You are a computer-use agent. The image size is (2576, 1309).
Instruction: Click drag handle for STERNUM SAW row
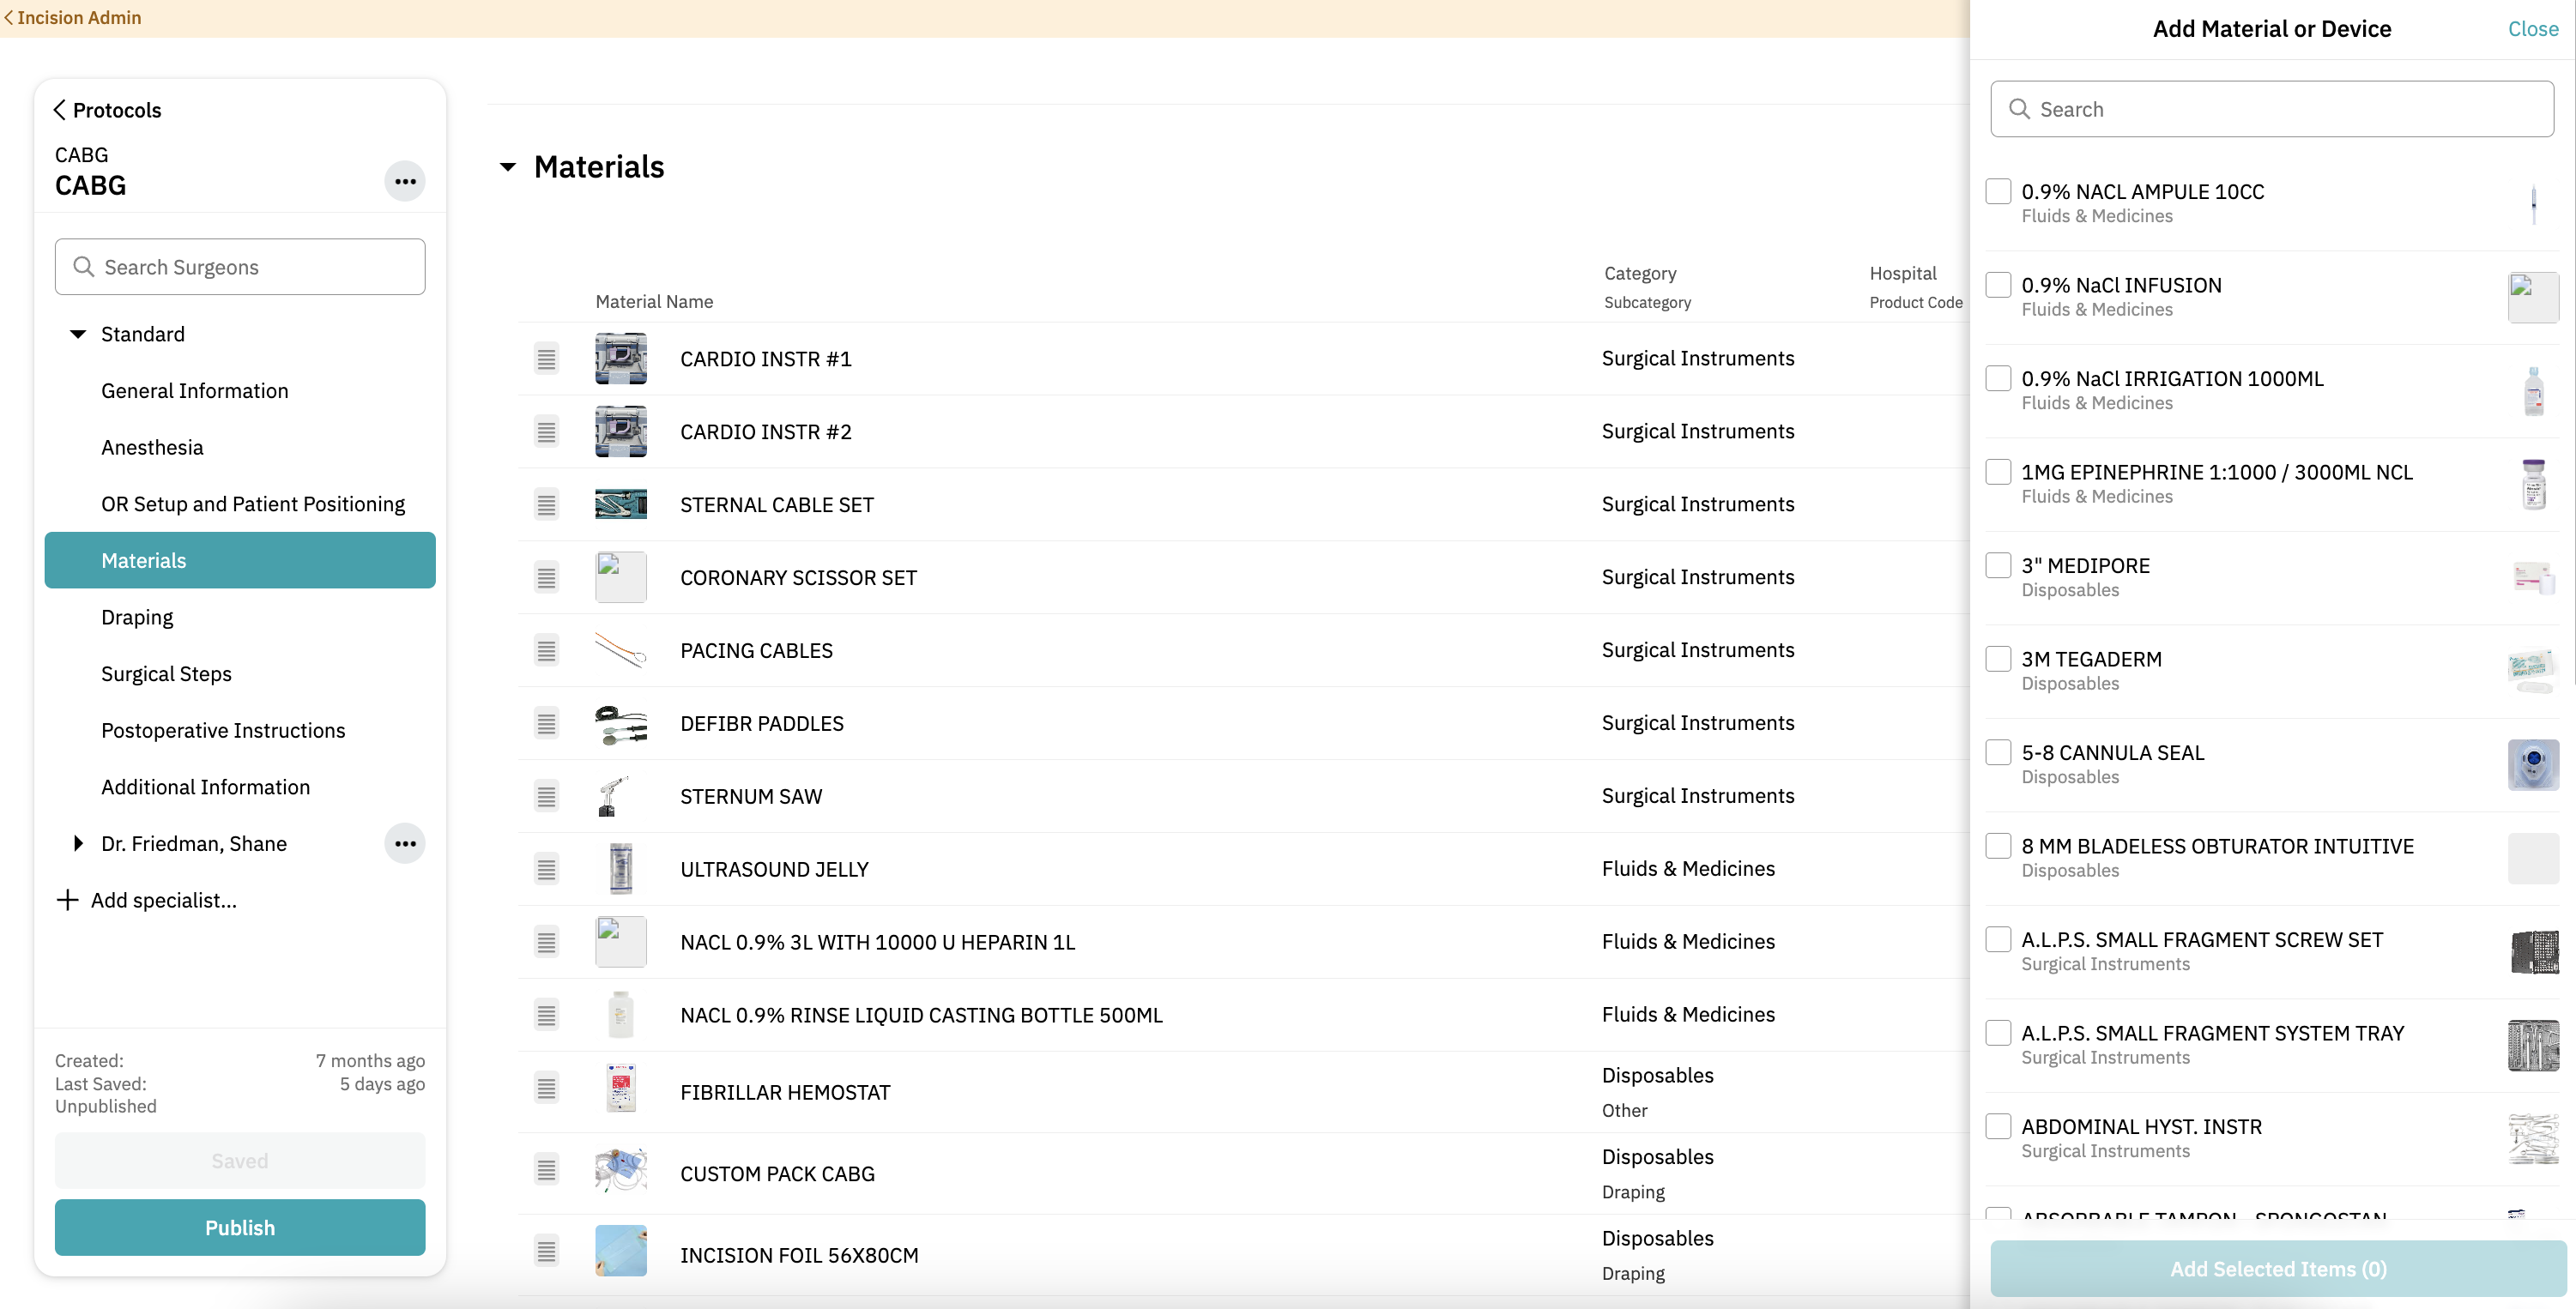pos(546,796)
